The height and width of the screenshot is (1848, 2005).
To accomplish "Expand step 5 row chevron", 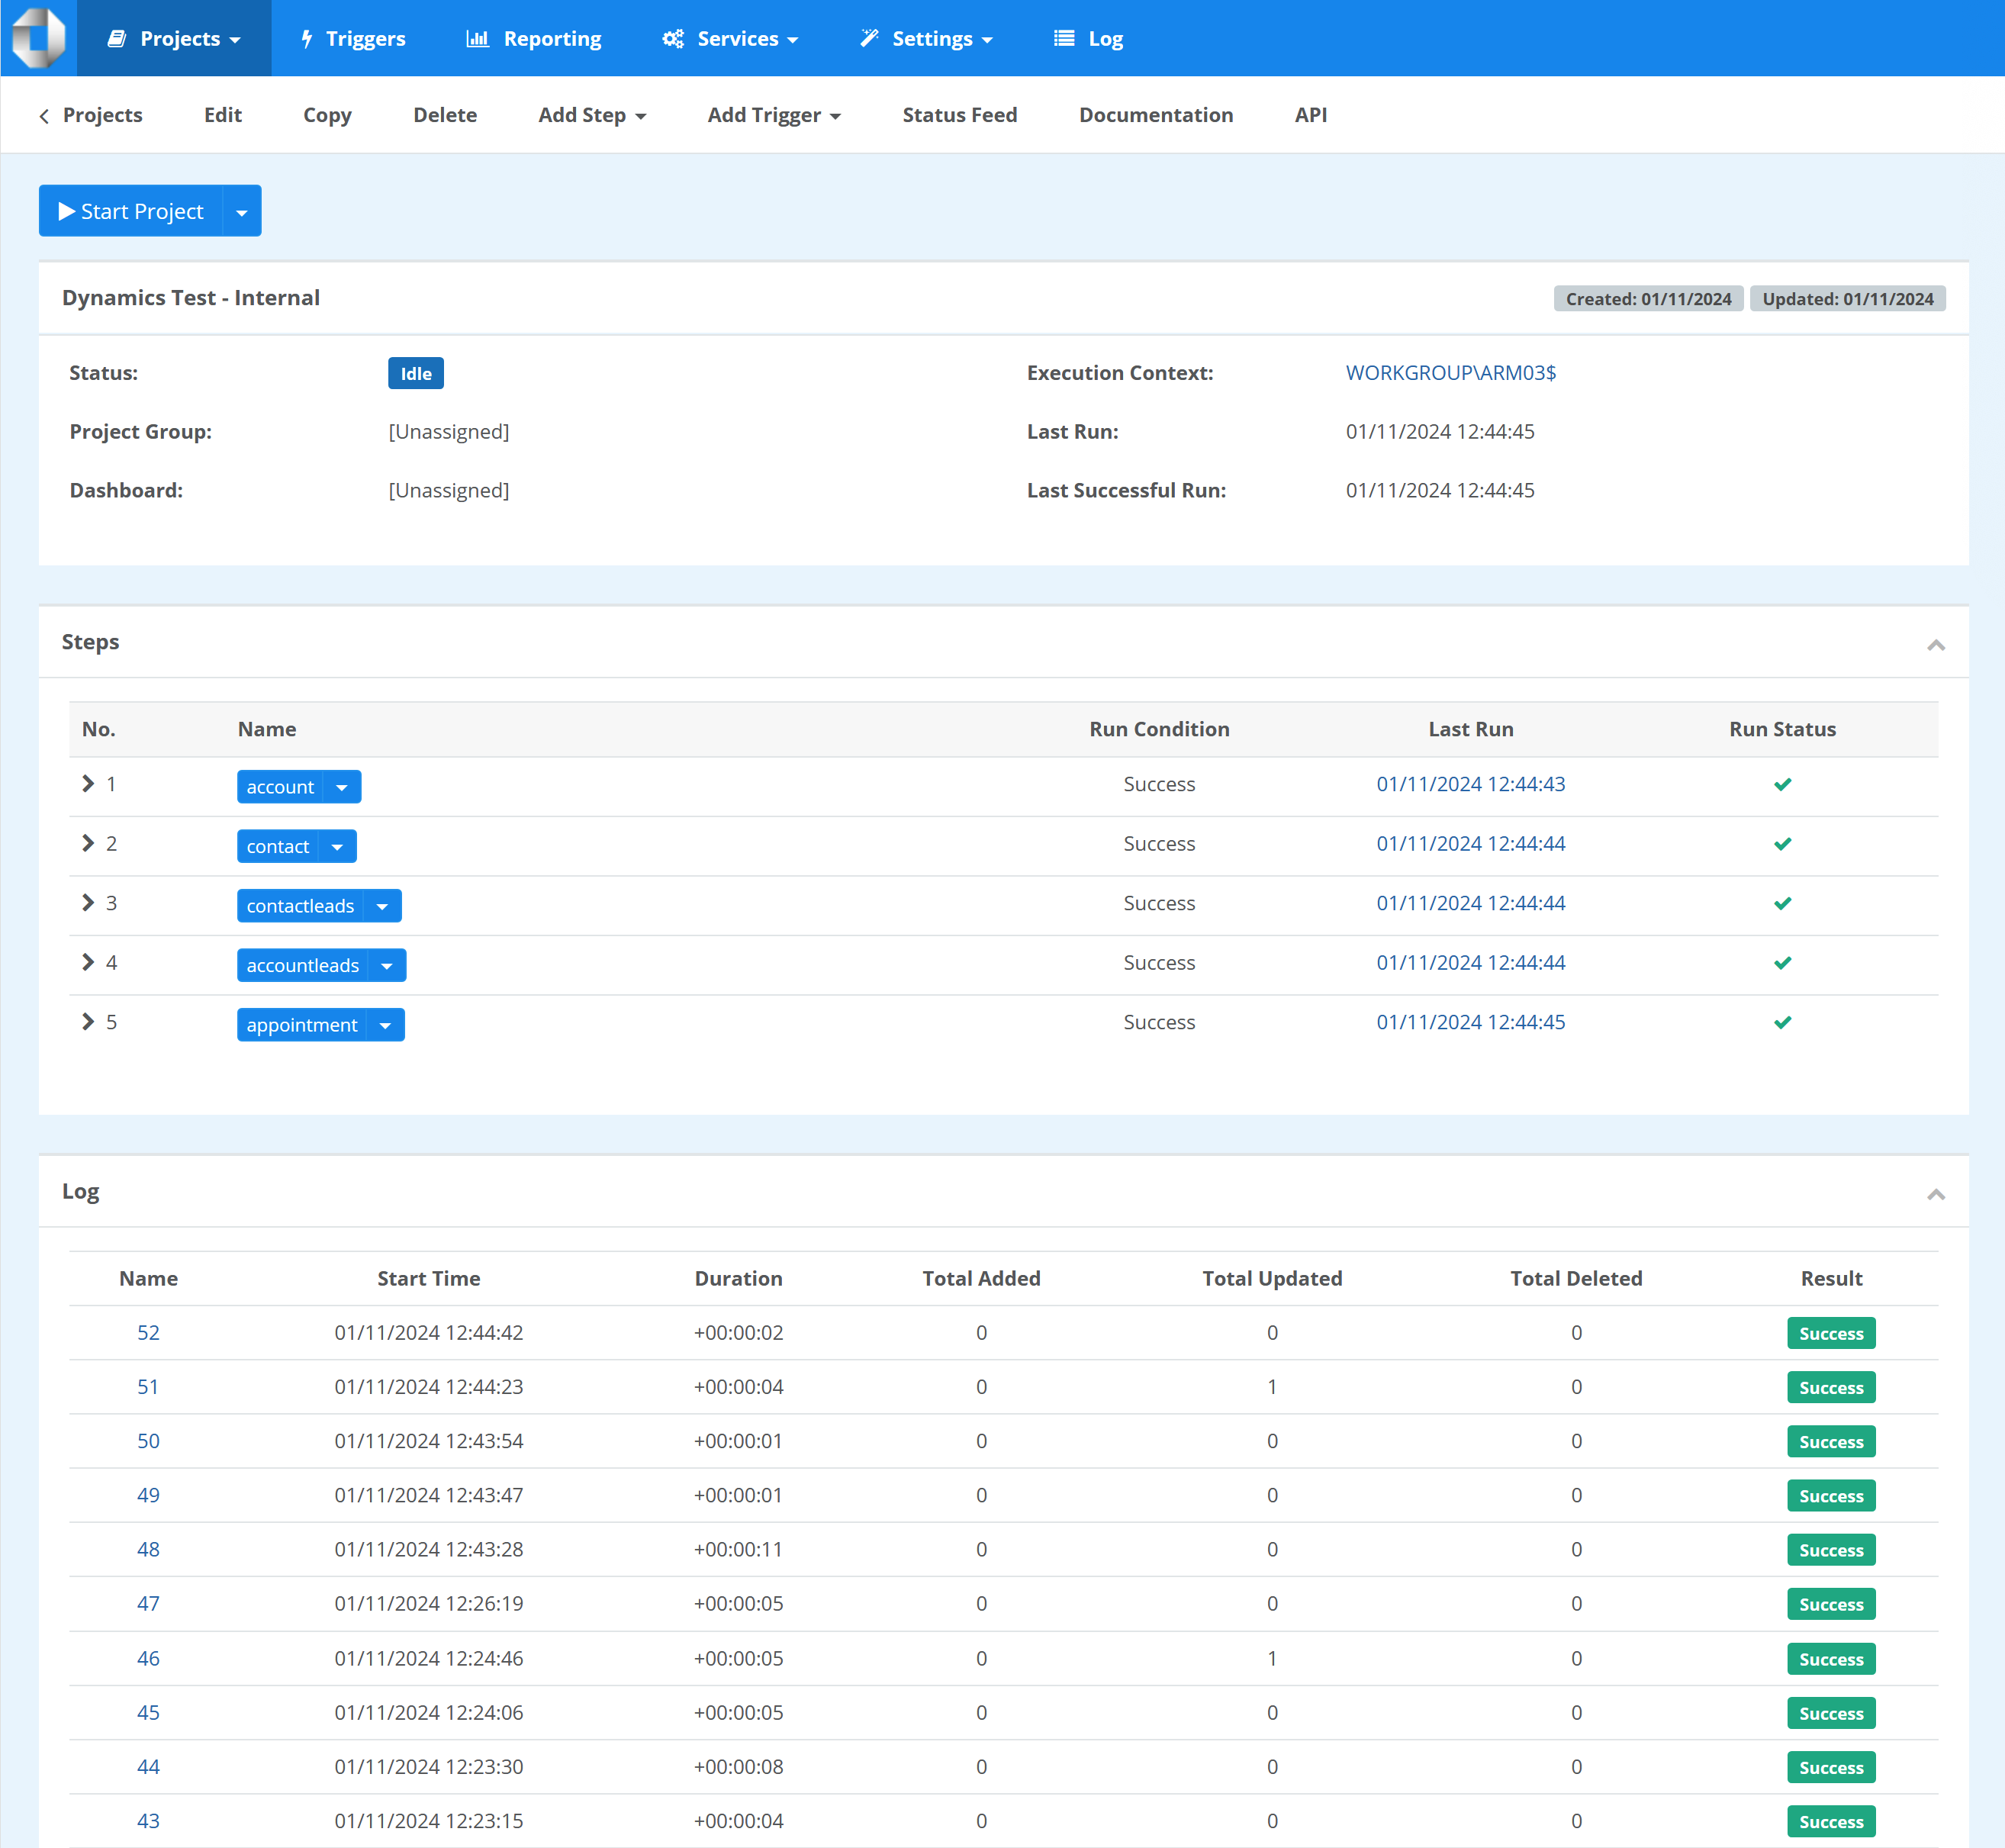I will [88, 1022].
